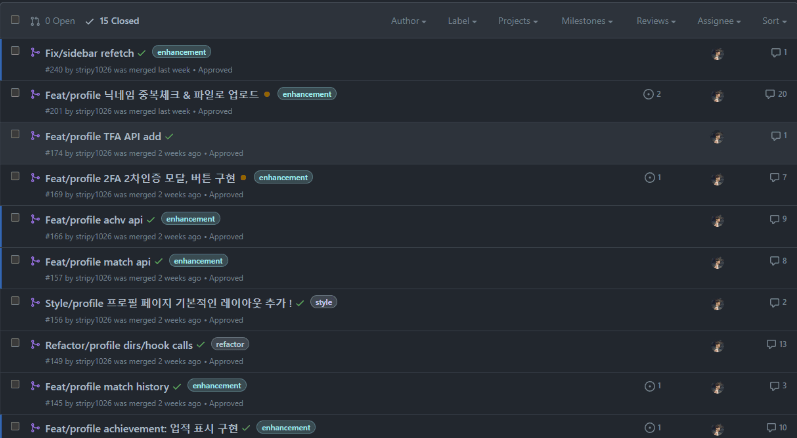Open the Assignee filter dropdown
Viewport: 797px width, 438px height.
point(719,21)
